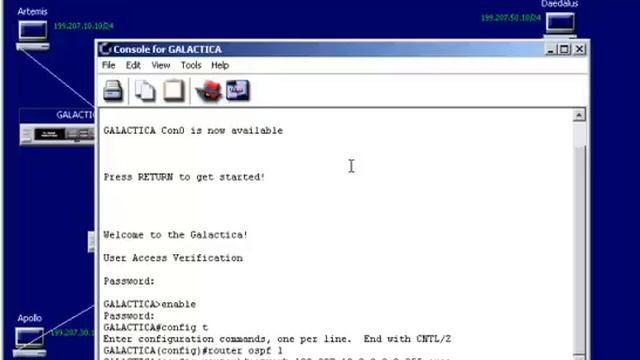Select the Artemis computer icon
This screenshot has height=360, width=640.
pos(33,35)
